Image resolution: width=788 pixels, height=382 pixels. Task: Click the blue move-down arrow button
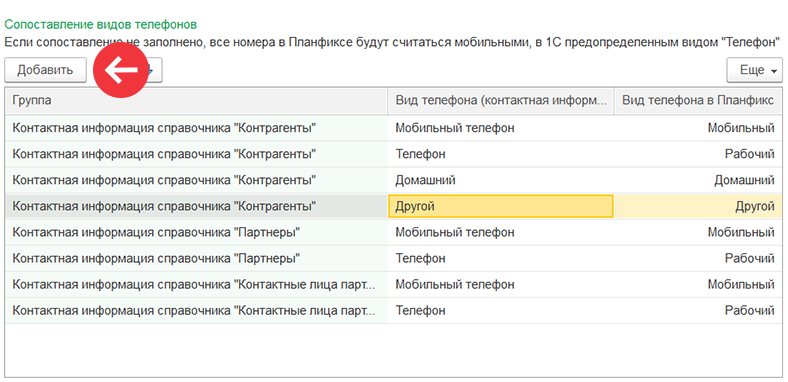(151, 70)
